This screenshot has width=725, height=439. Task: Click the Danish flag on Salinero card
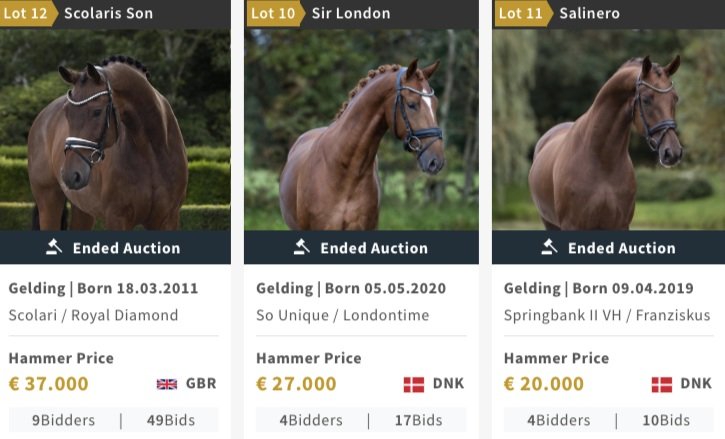click(x=662, y=384)
